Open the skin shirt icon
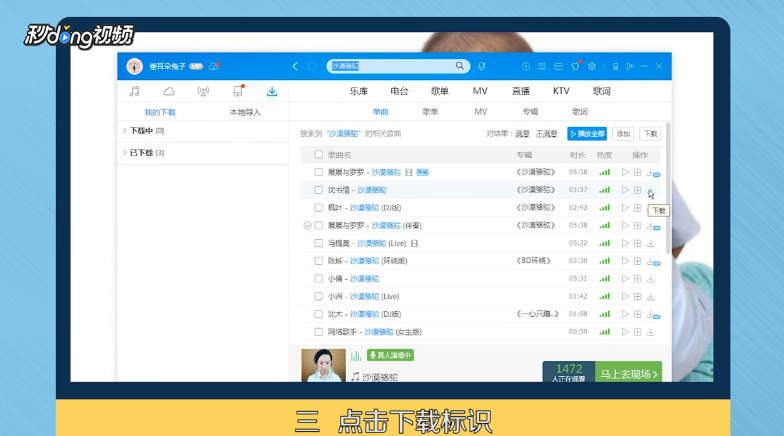The image size is (784, 436). [x=575, y=66]
